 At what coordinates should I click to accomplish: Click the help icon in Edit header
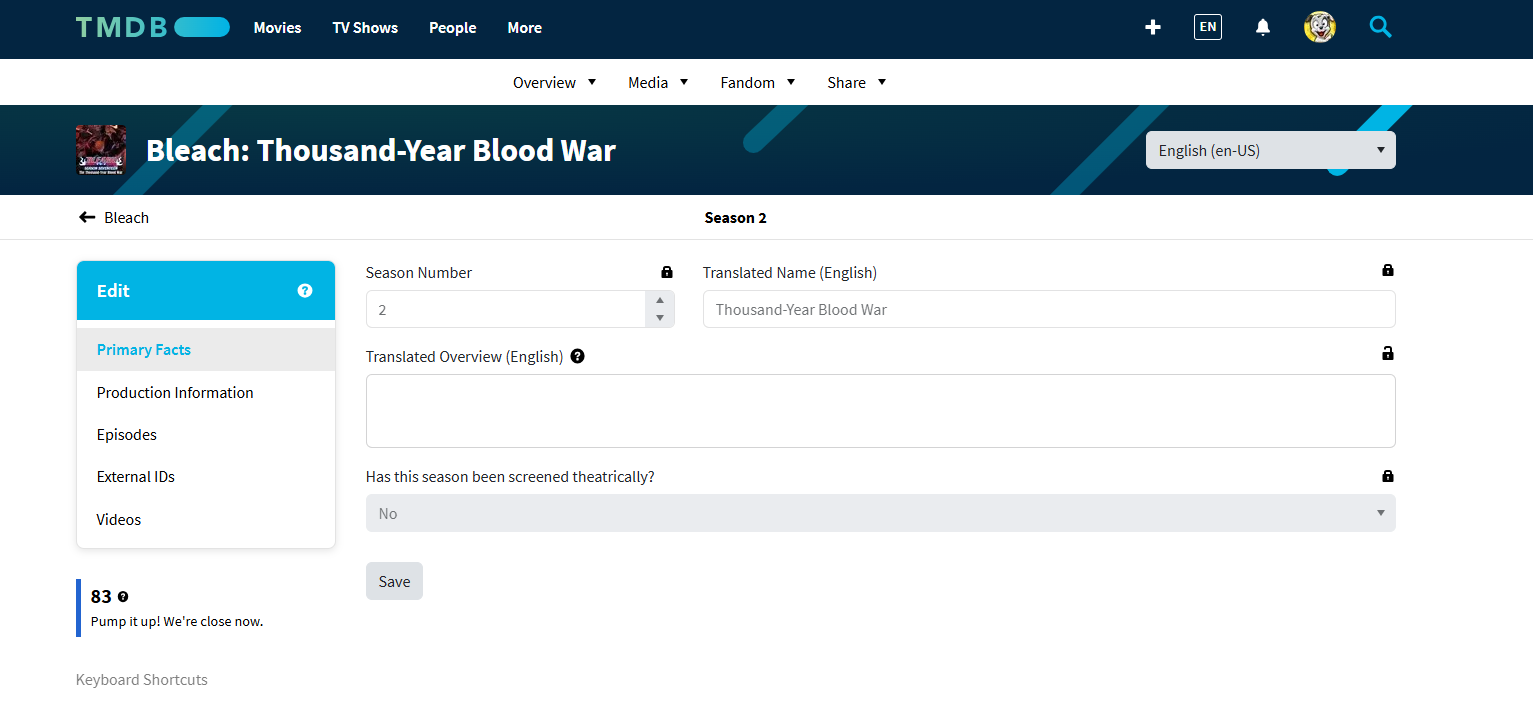305,291
